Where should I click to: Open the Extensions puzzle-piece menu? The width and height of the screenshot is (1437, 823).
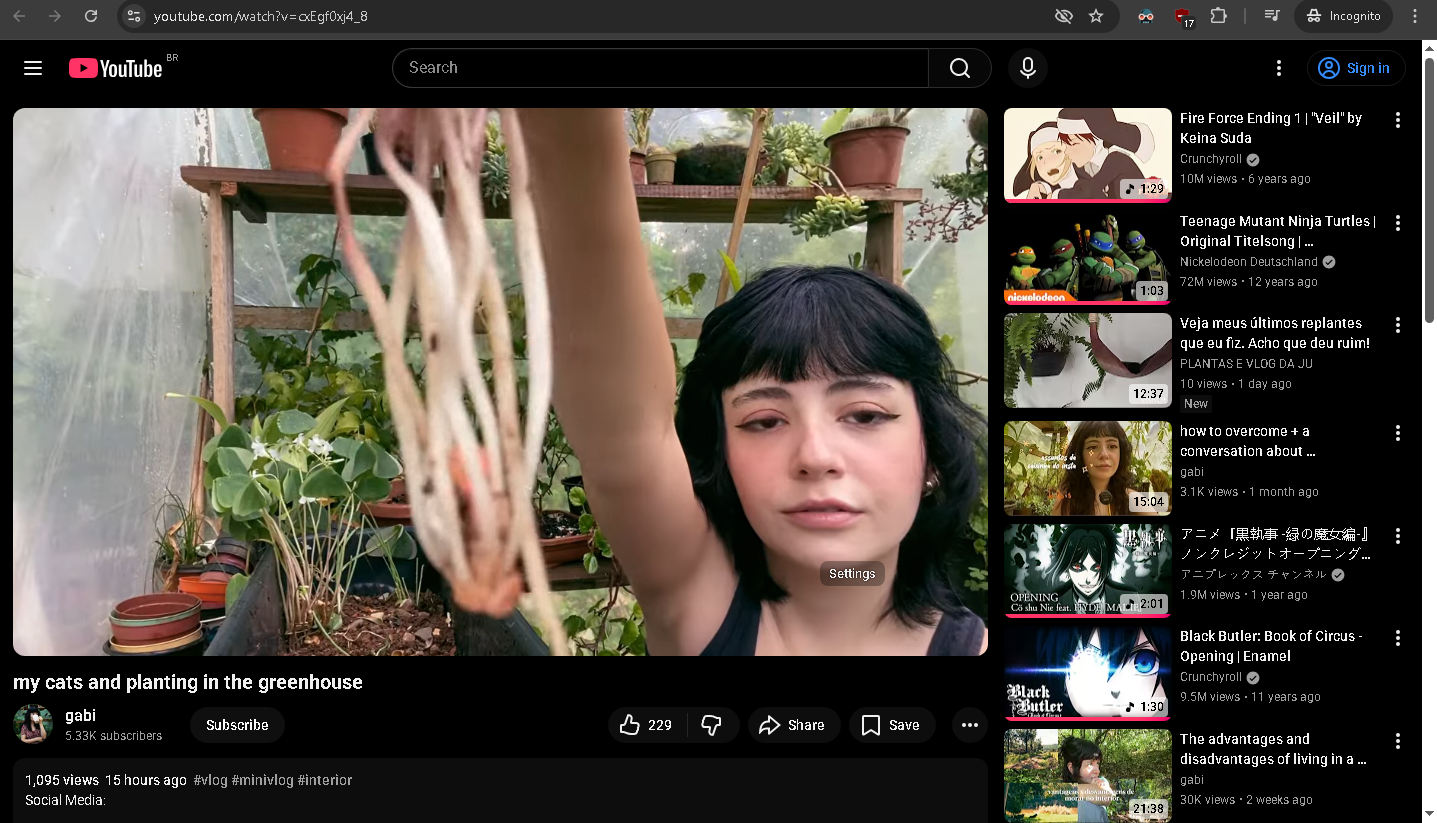click(x=1218, y=16)
